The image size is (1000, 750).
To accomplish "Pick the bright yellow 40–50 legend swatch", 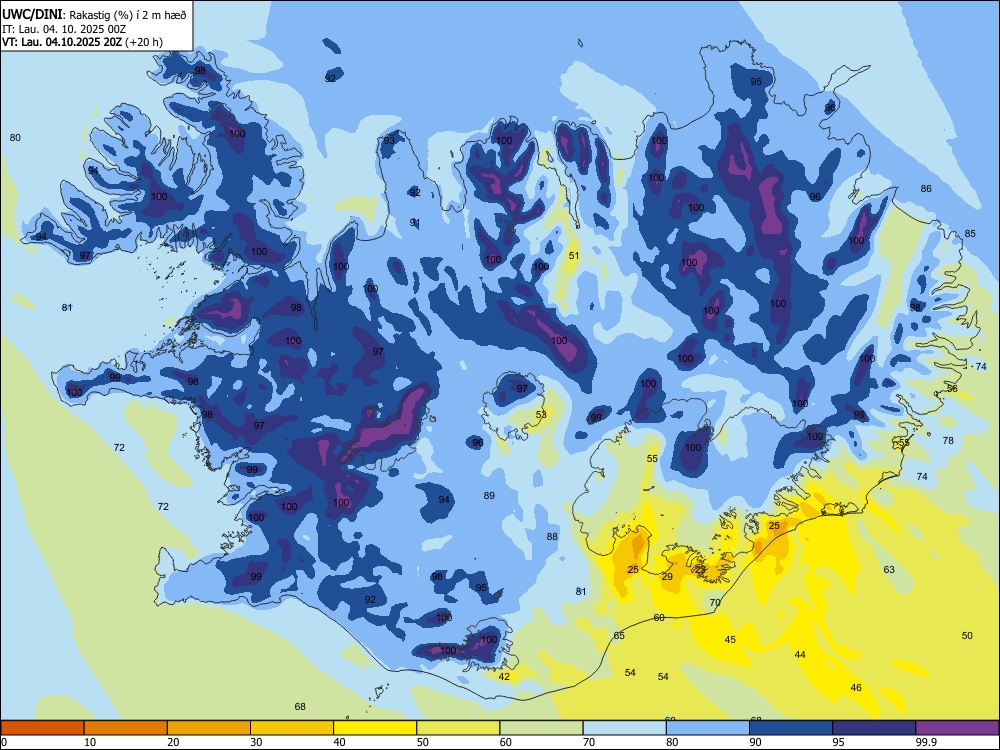I will point(375,728).
